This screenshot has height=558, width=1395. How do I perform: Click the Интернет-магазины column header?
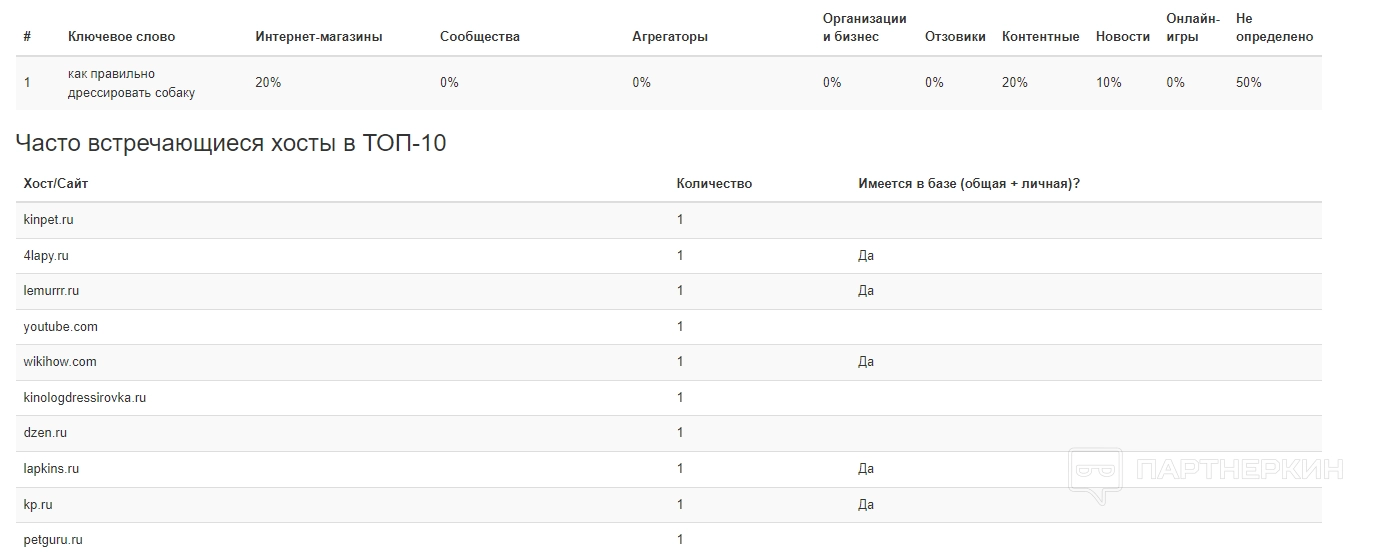pyautogui.click(x=319, y=37)
